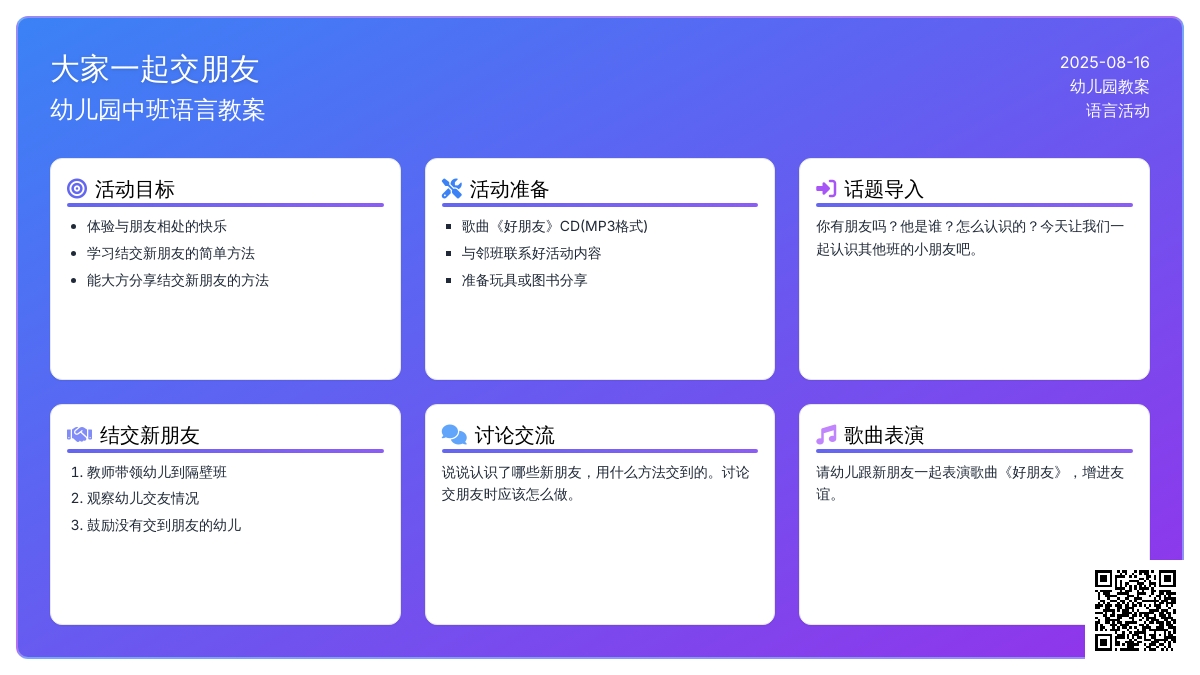The image size is (1200, 675).
Task: Click step 1 教师带领幼儿到隔壁班
Action: (157, 472)
